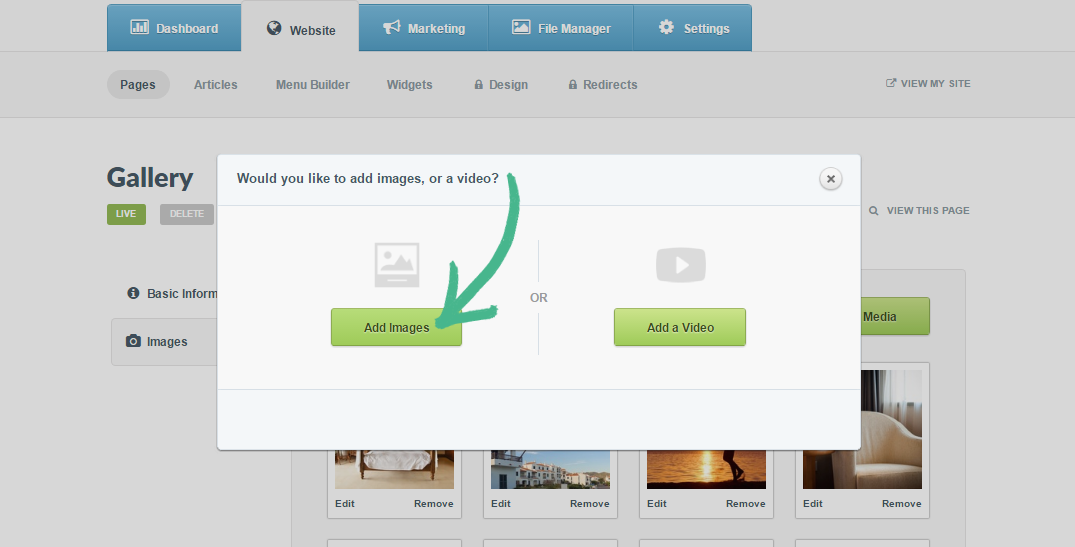Go to the Settings tab
Screen dimensions: 1075x547
(x=693, y=28)
